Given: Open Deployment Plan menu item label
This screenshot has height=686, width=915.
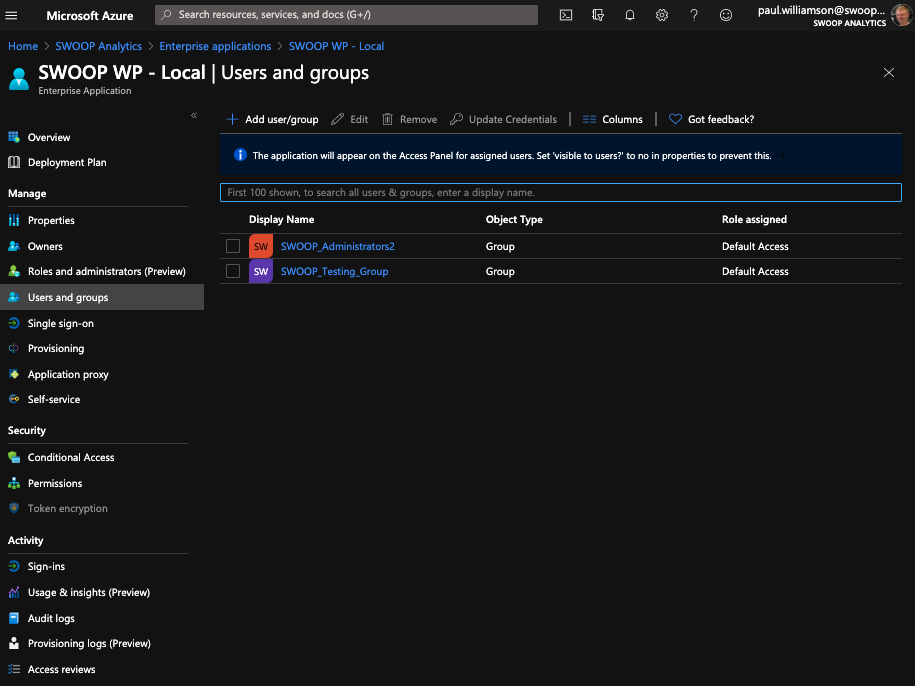Looking at the screenshot, I should 67,162.
